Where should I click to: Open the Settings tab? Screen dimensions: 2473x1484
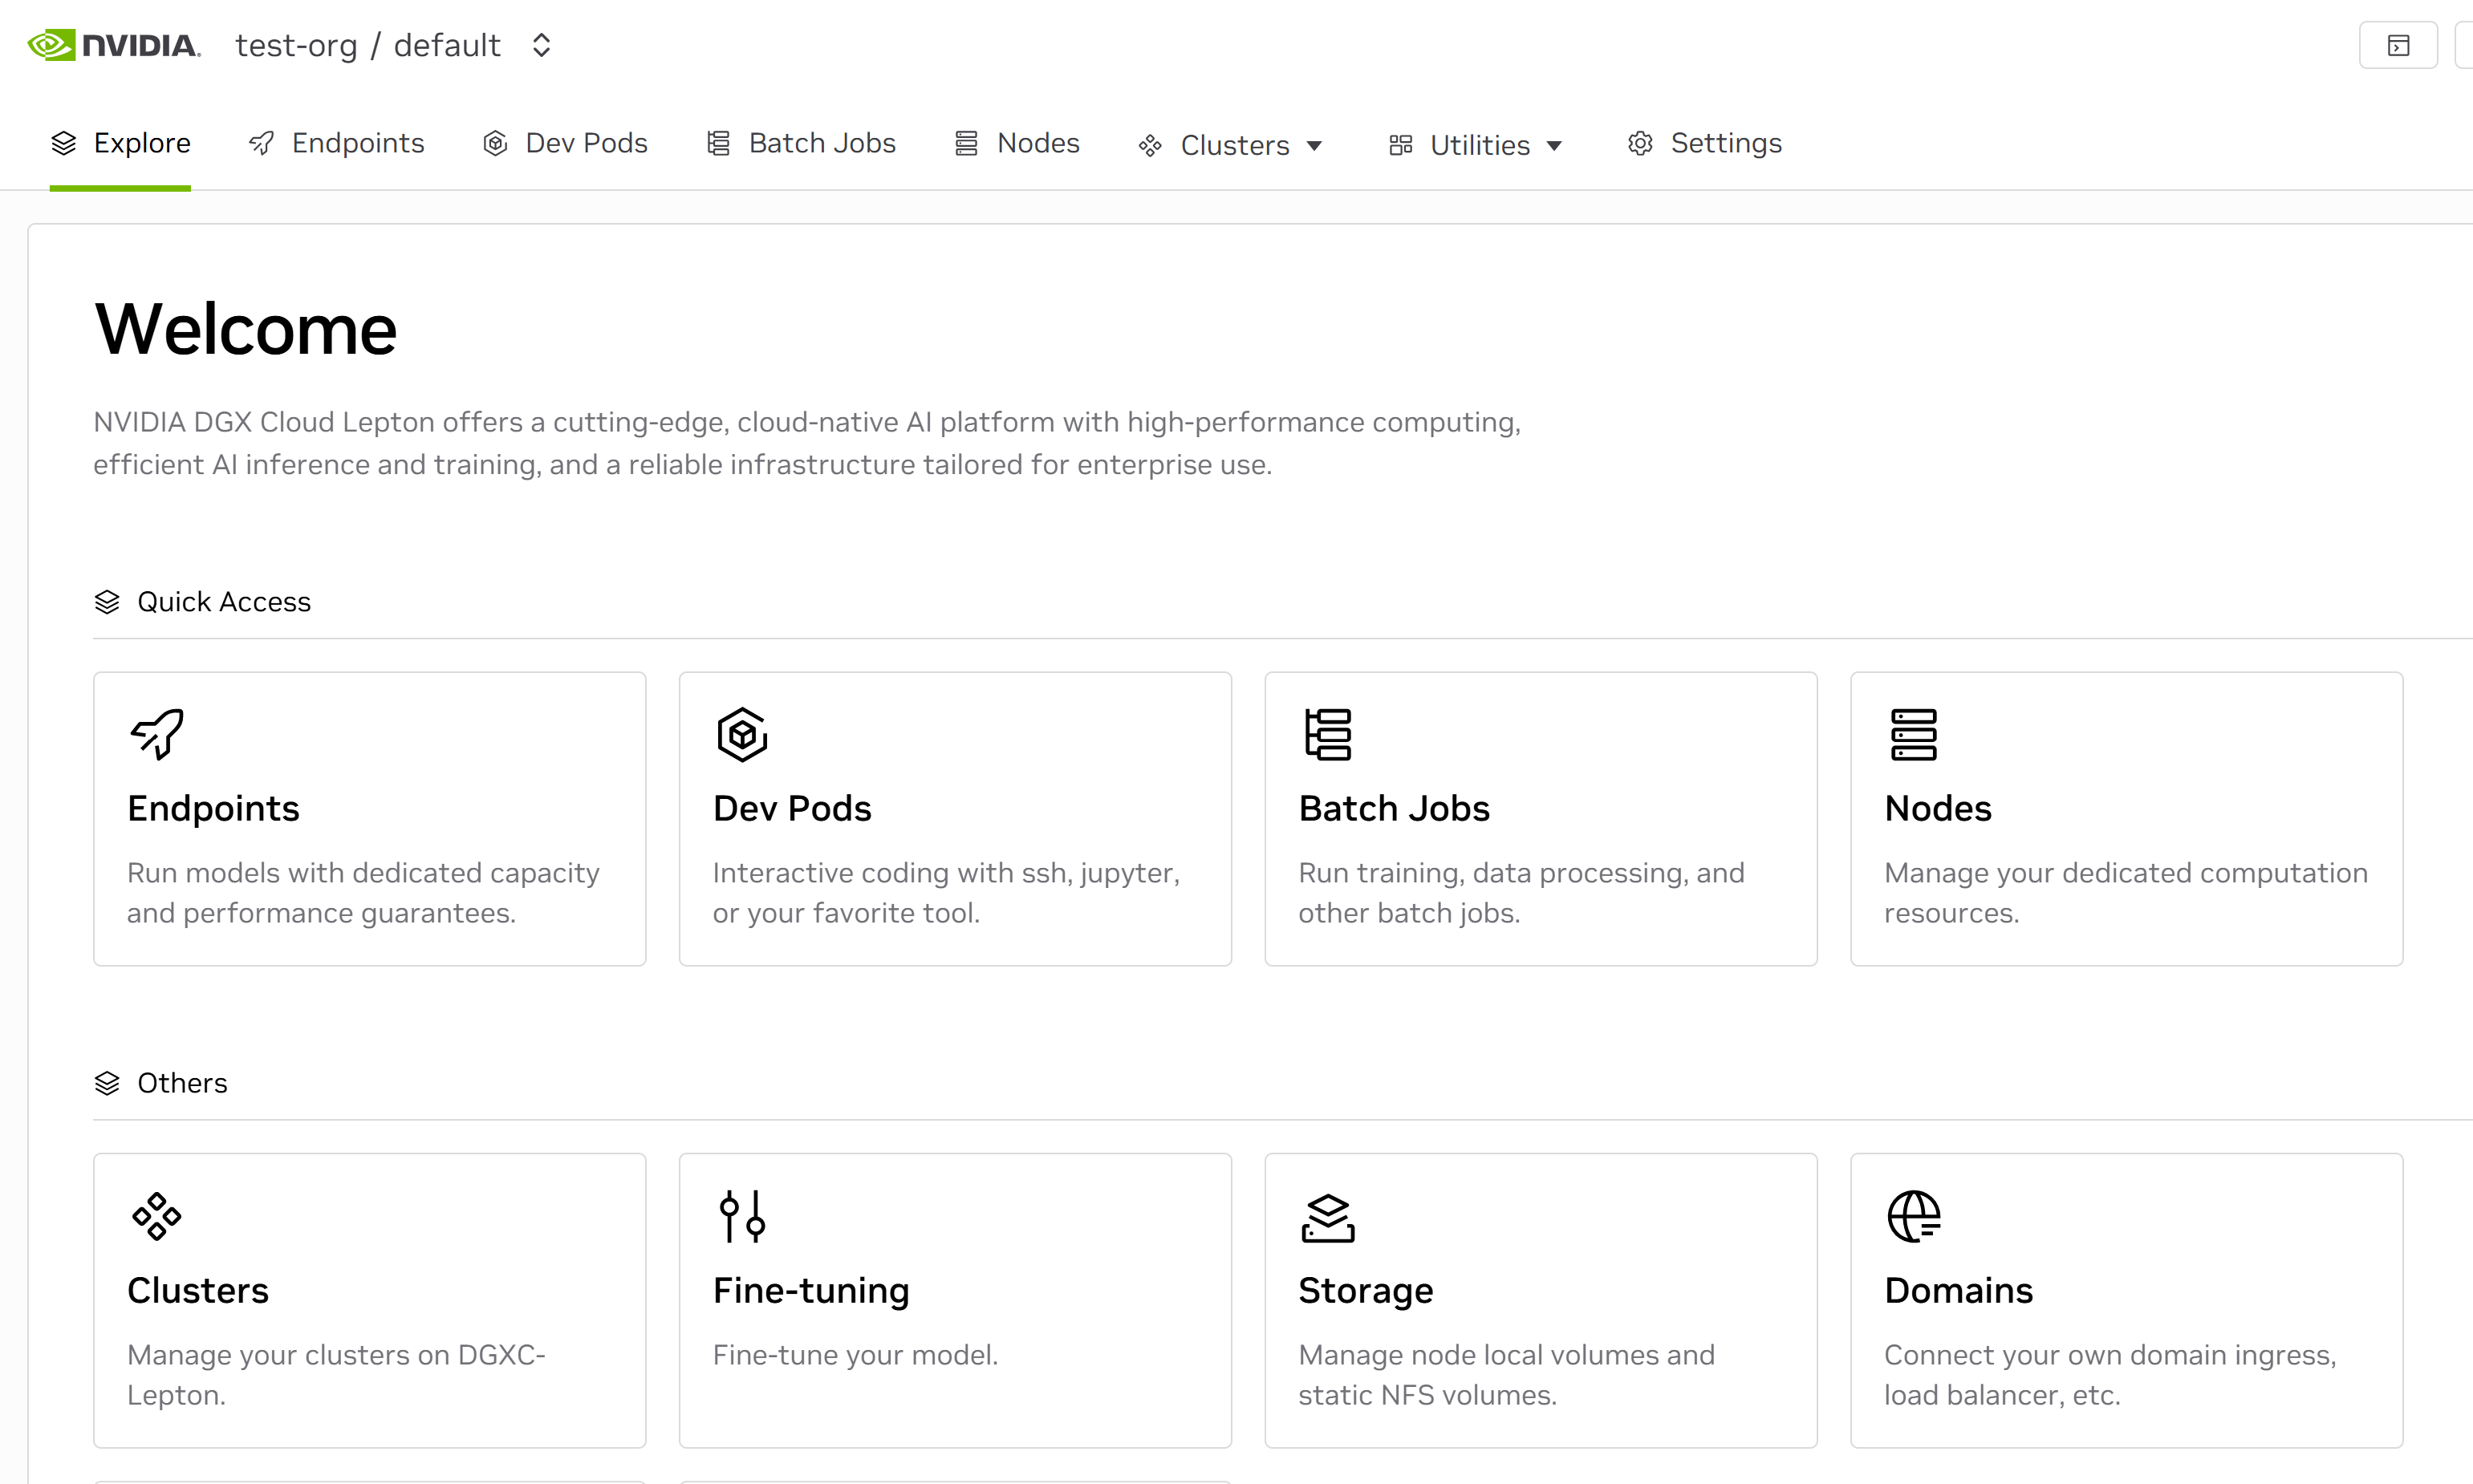click(x=1705, y=143)
